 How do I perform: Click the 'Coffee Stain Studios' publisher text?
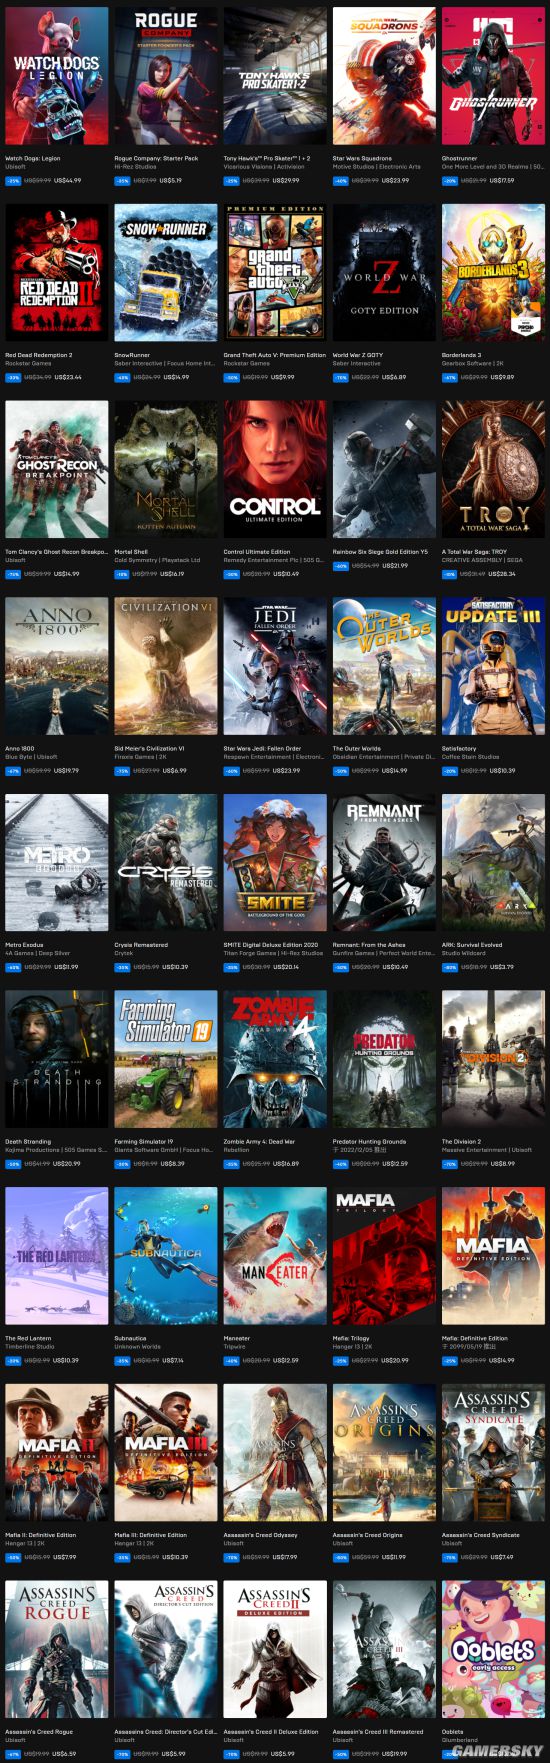click(x=470, y=756)
